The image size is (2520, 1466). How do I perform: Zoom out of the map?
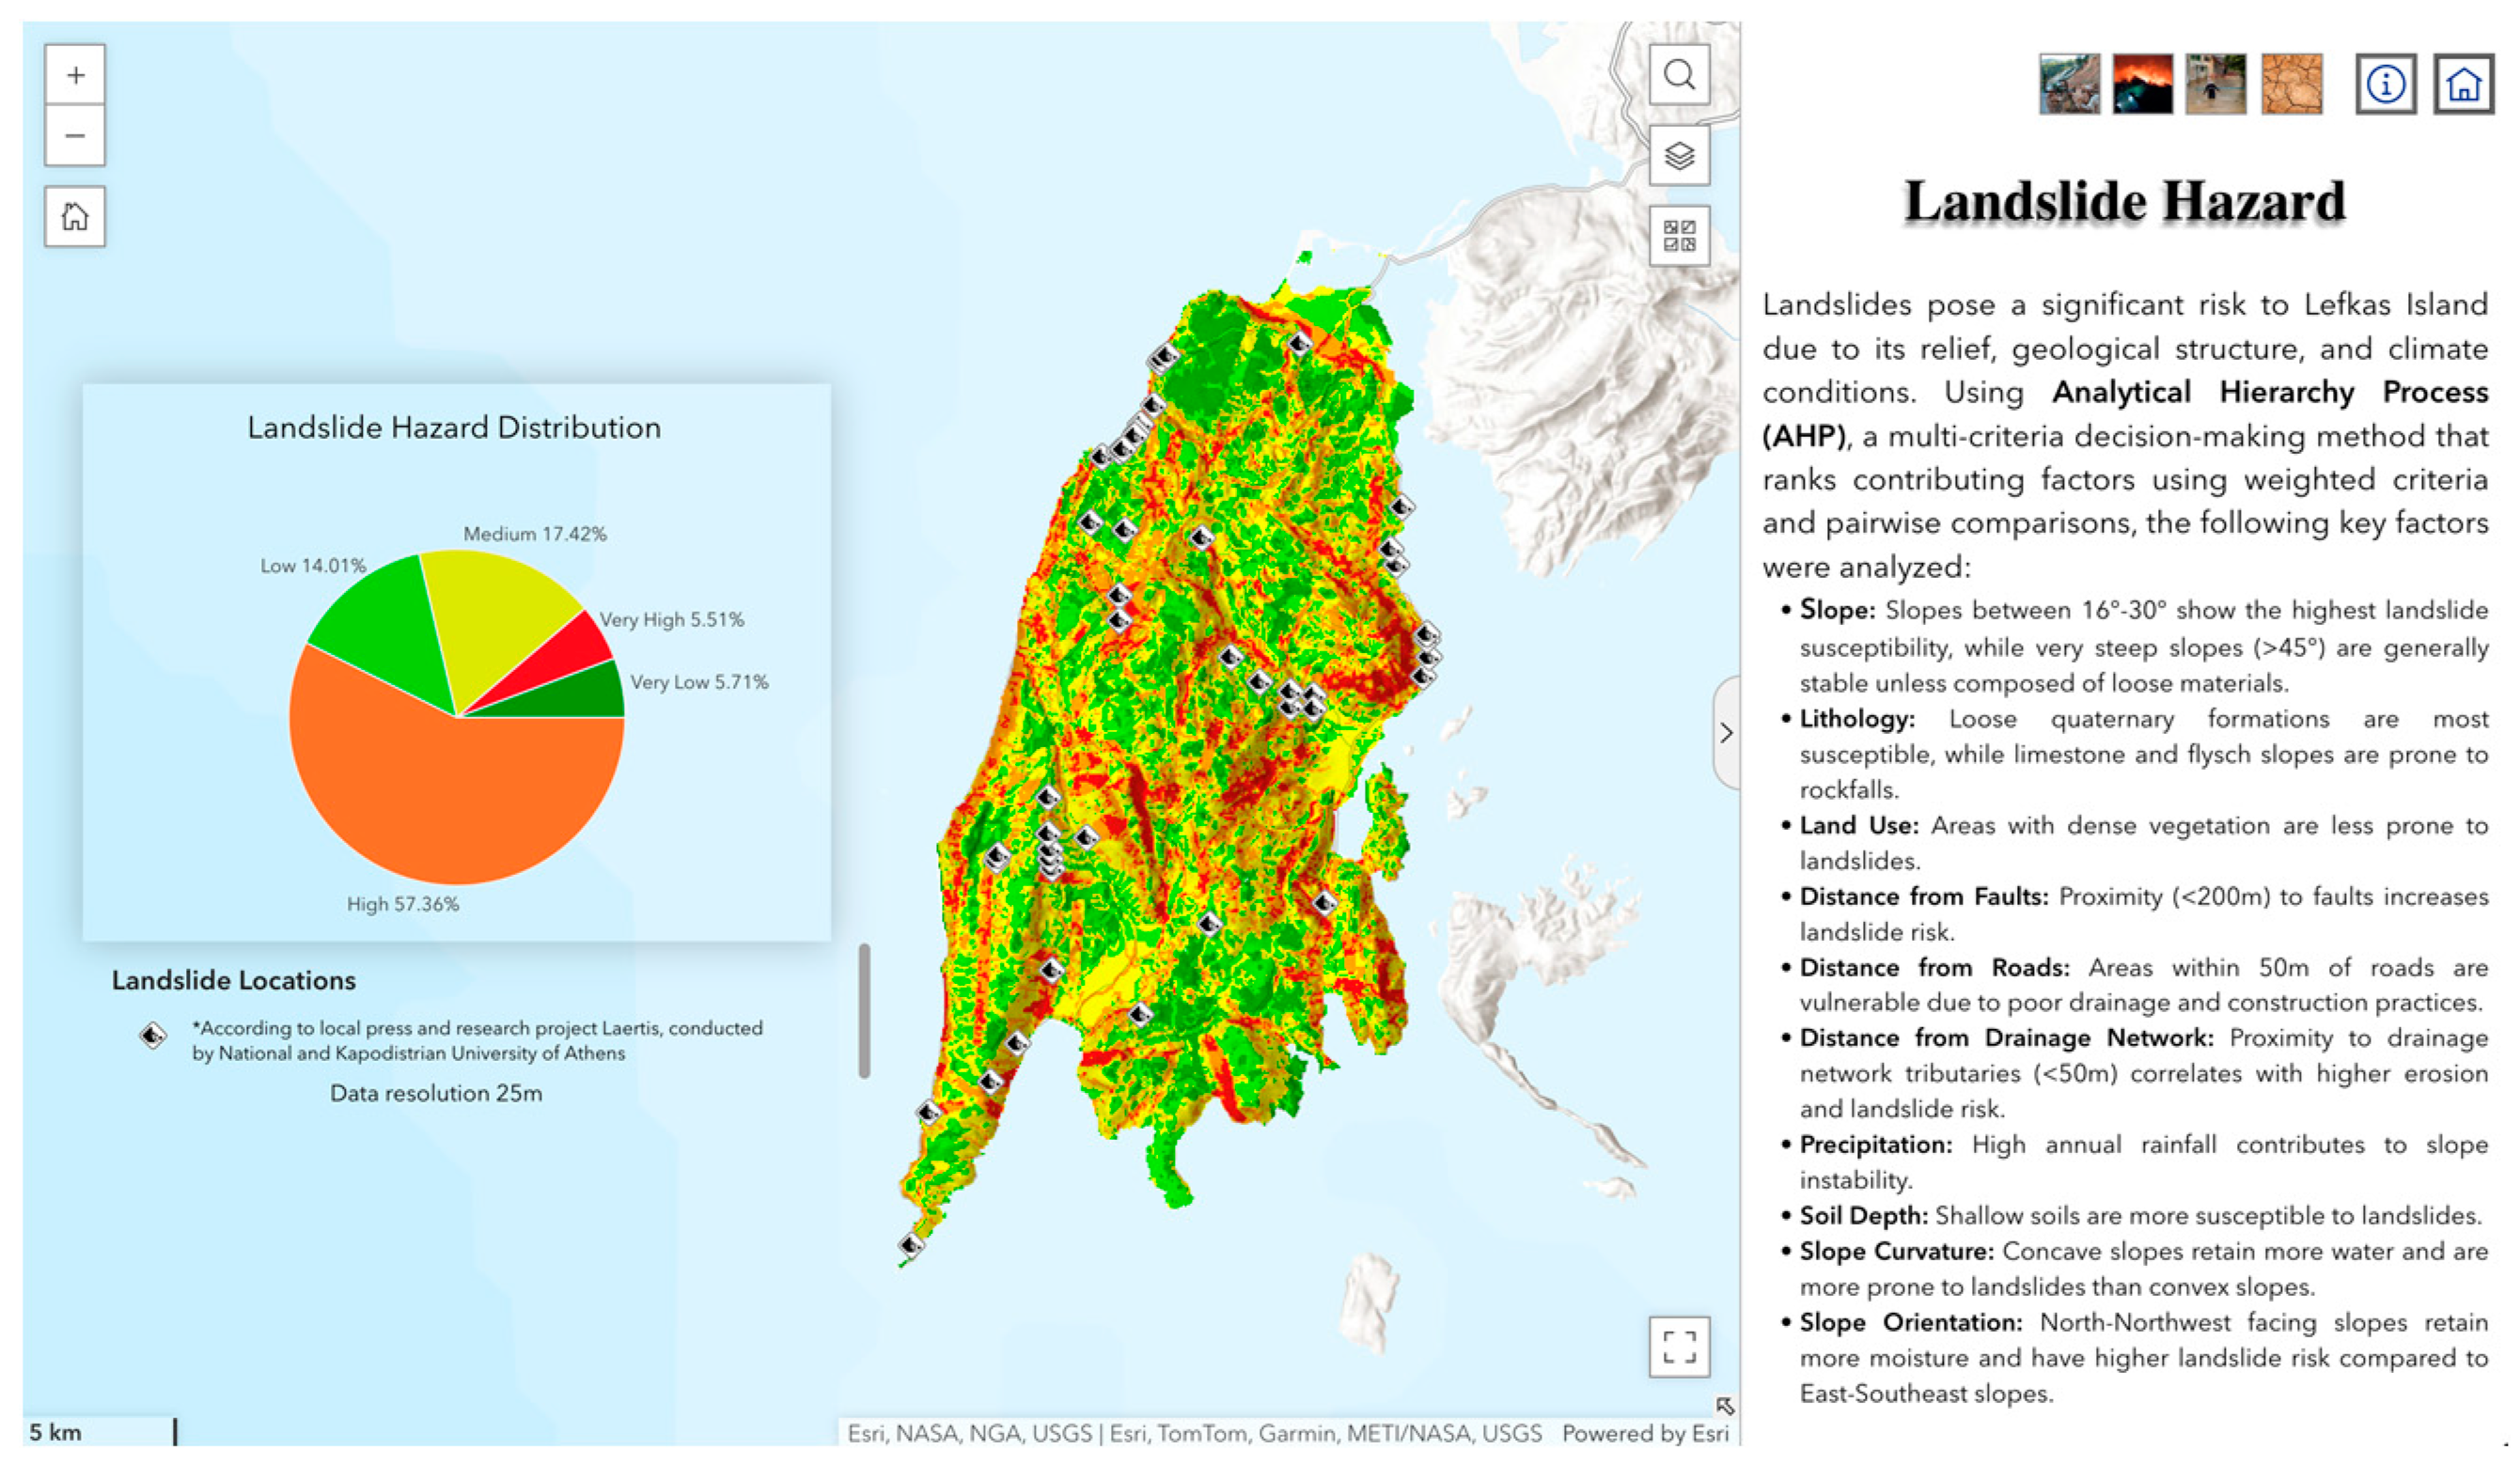tap(75, 136)
